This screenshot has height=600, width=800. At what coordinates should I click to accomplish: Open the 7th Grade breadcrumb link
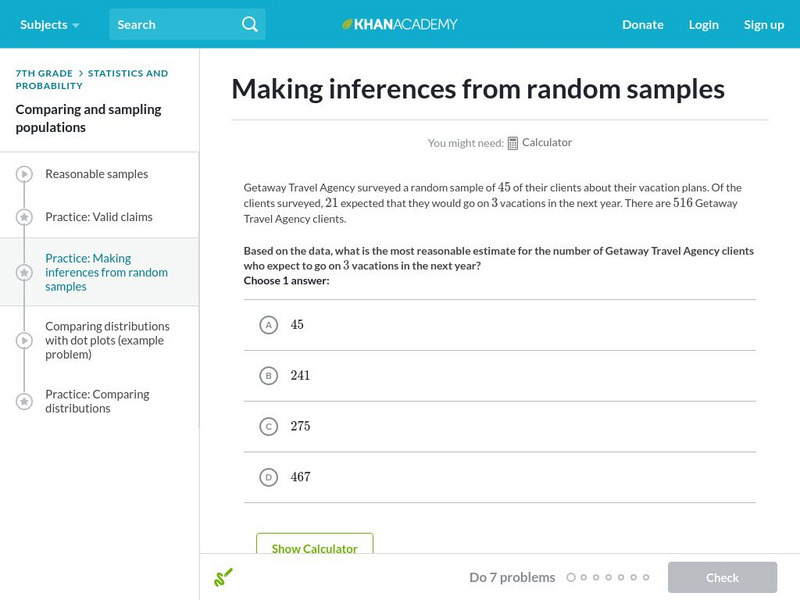click(x=43, y=73)
